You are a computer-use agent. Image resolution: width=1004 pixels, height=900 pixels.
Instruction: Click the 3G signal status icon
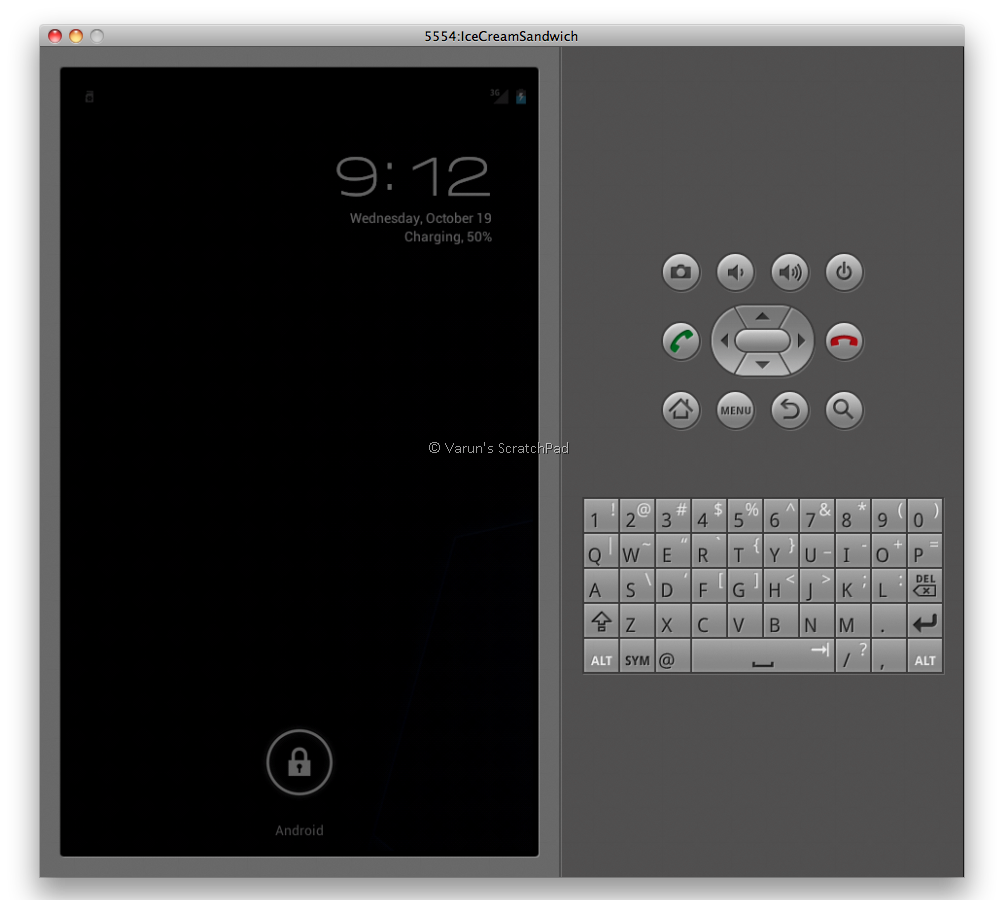pyautogui.click(x=499, y=96)
